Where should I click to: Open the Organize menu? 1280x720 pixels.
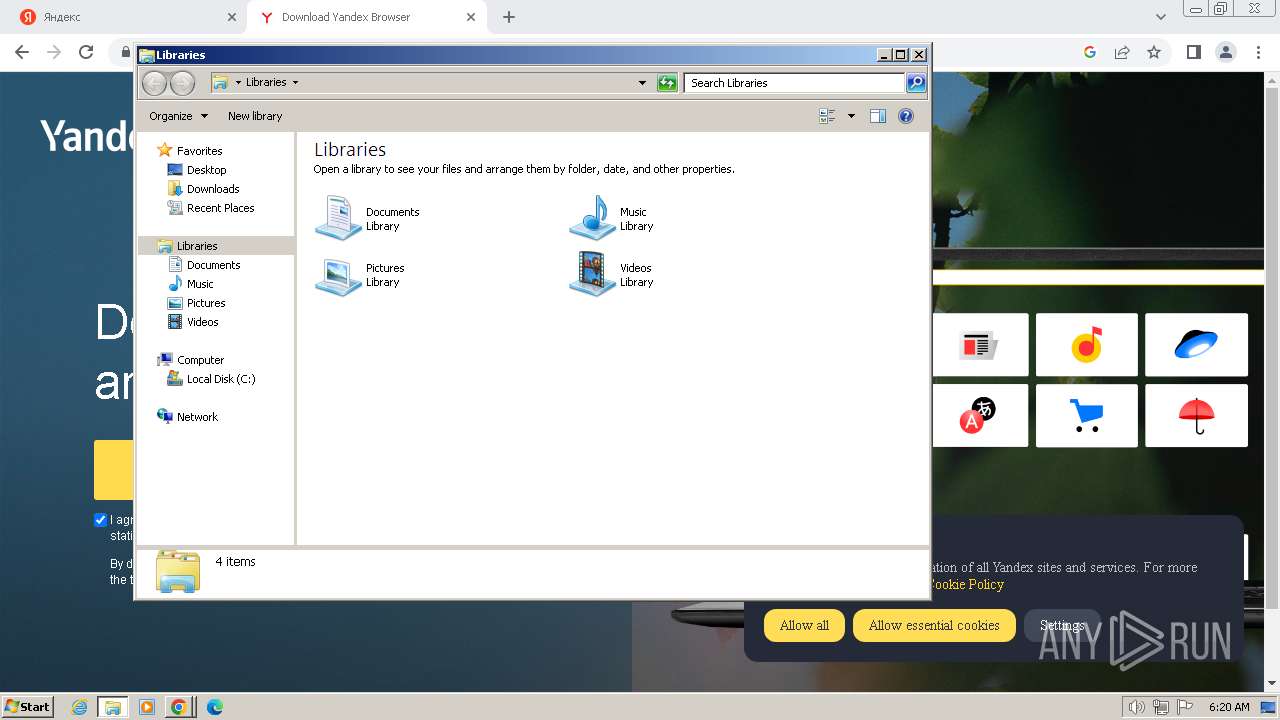point(178,116)
